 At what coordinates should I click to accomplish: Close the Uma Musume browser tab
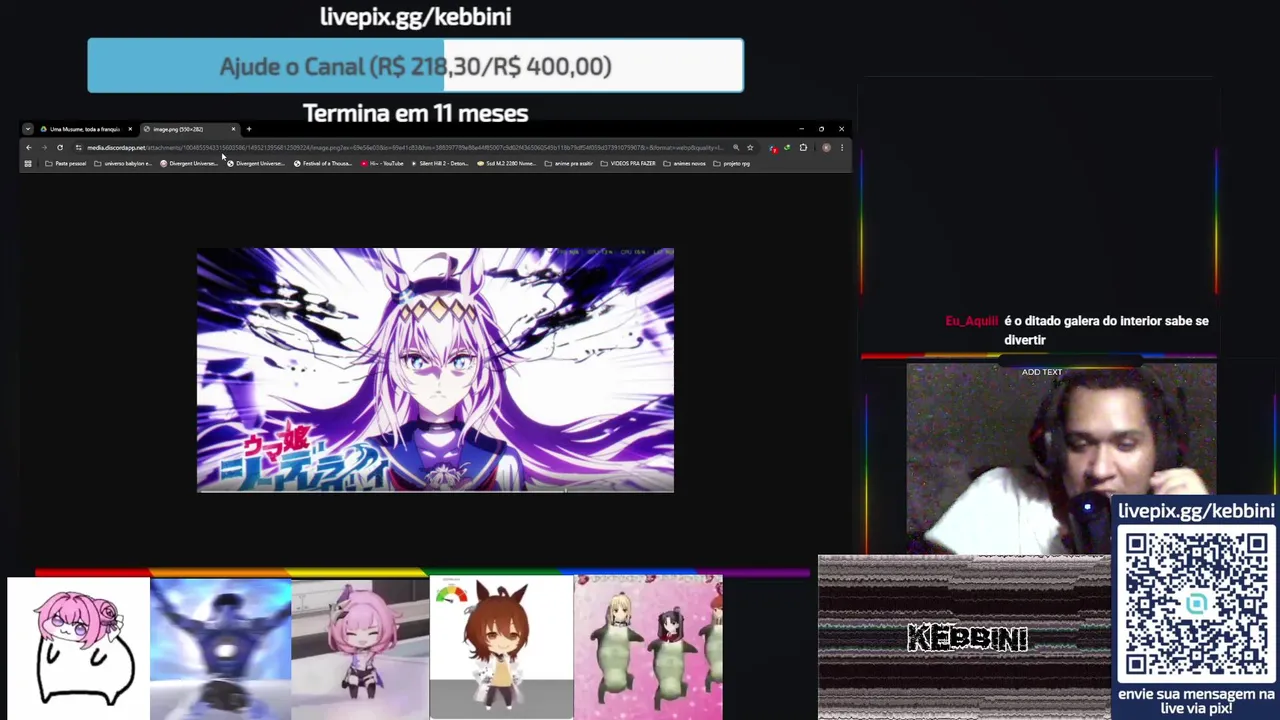click(x=130, y=129)
